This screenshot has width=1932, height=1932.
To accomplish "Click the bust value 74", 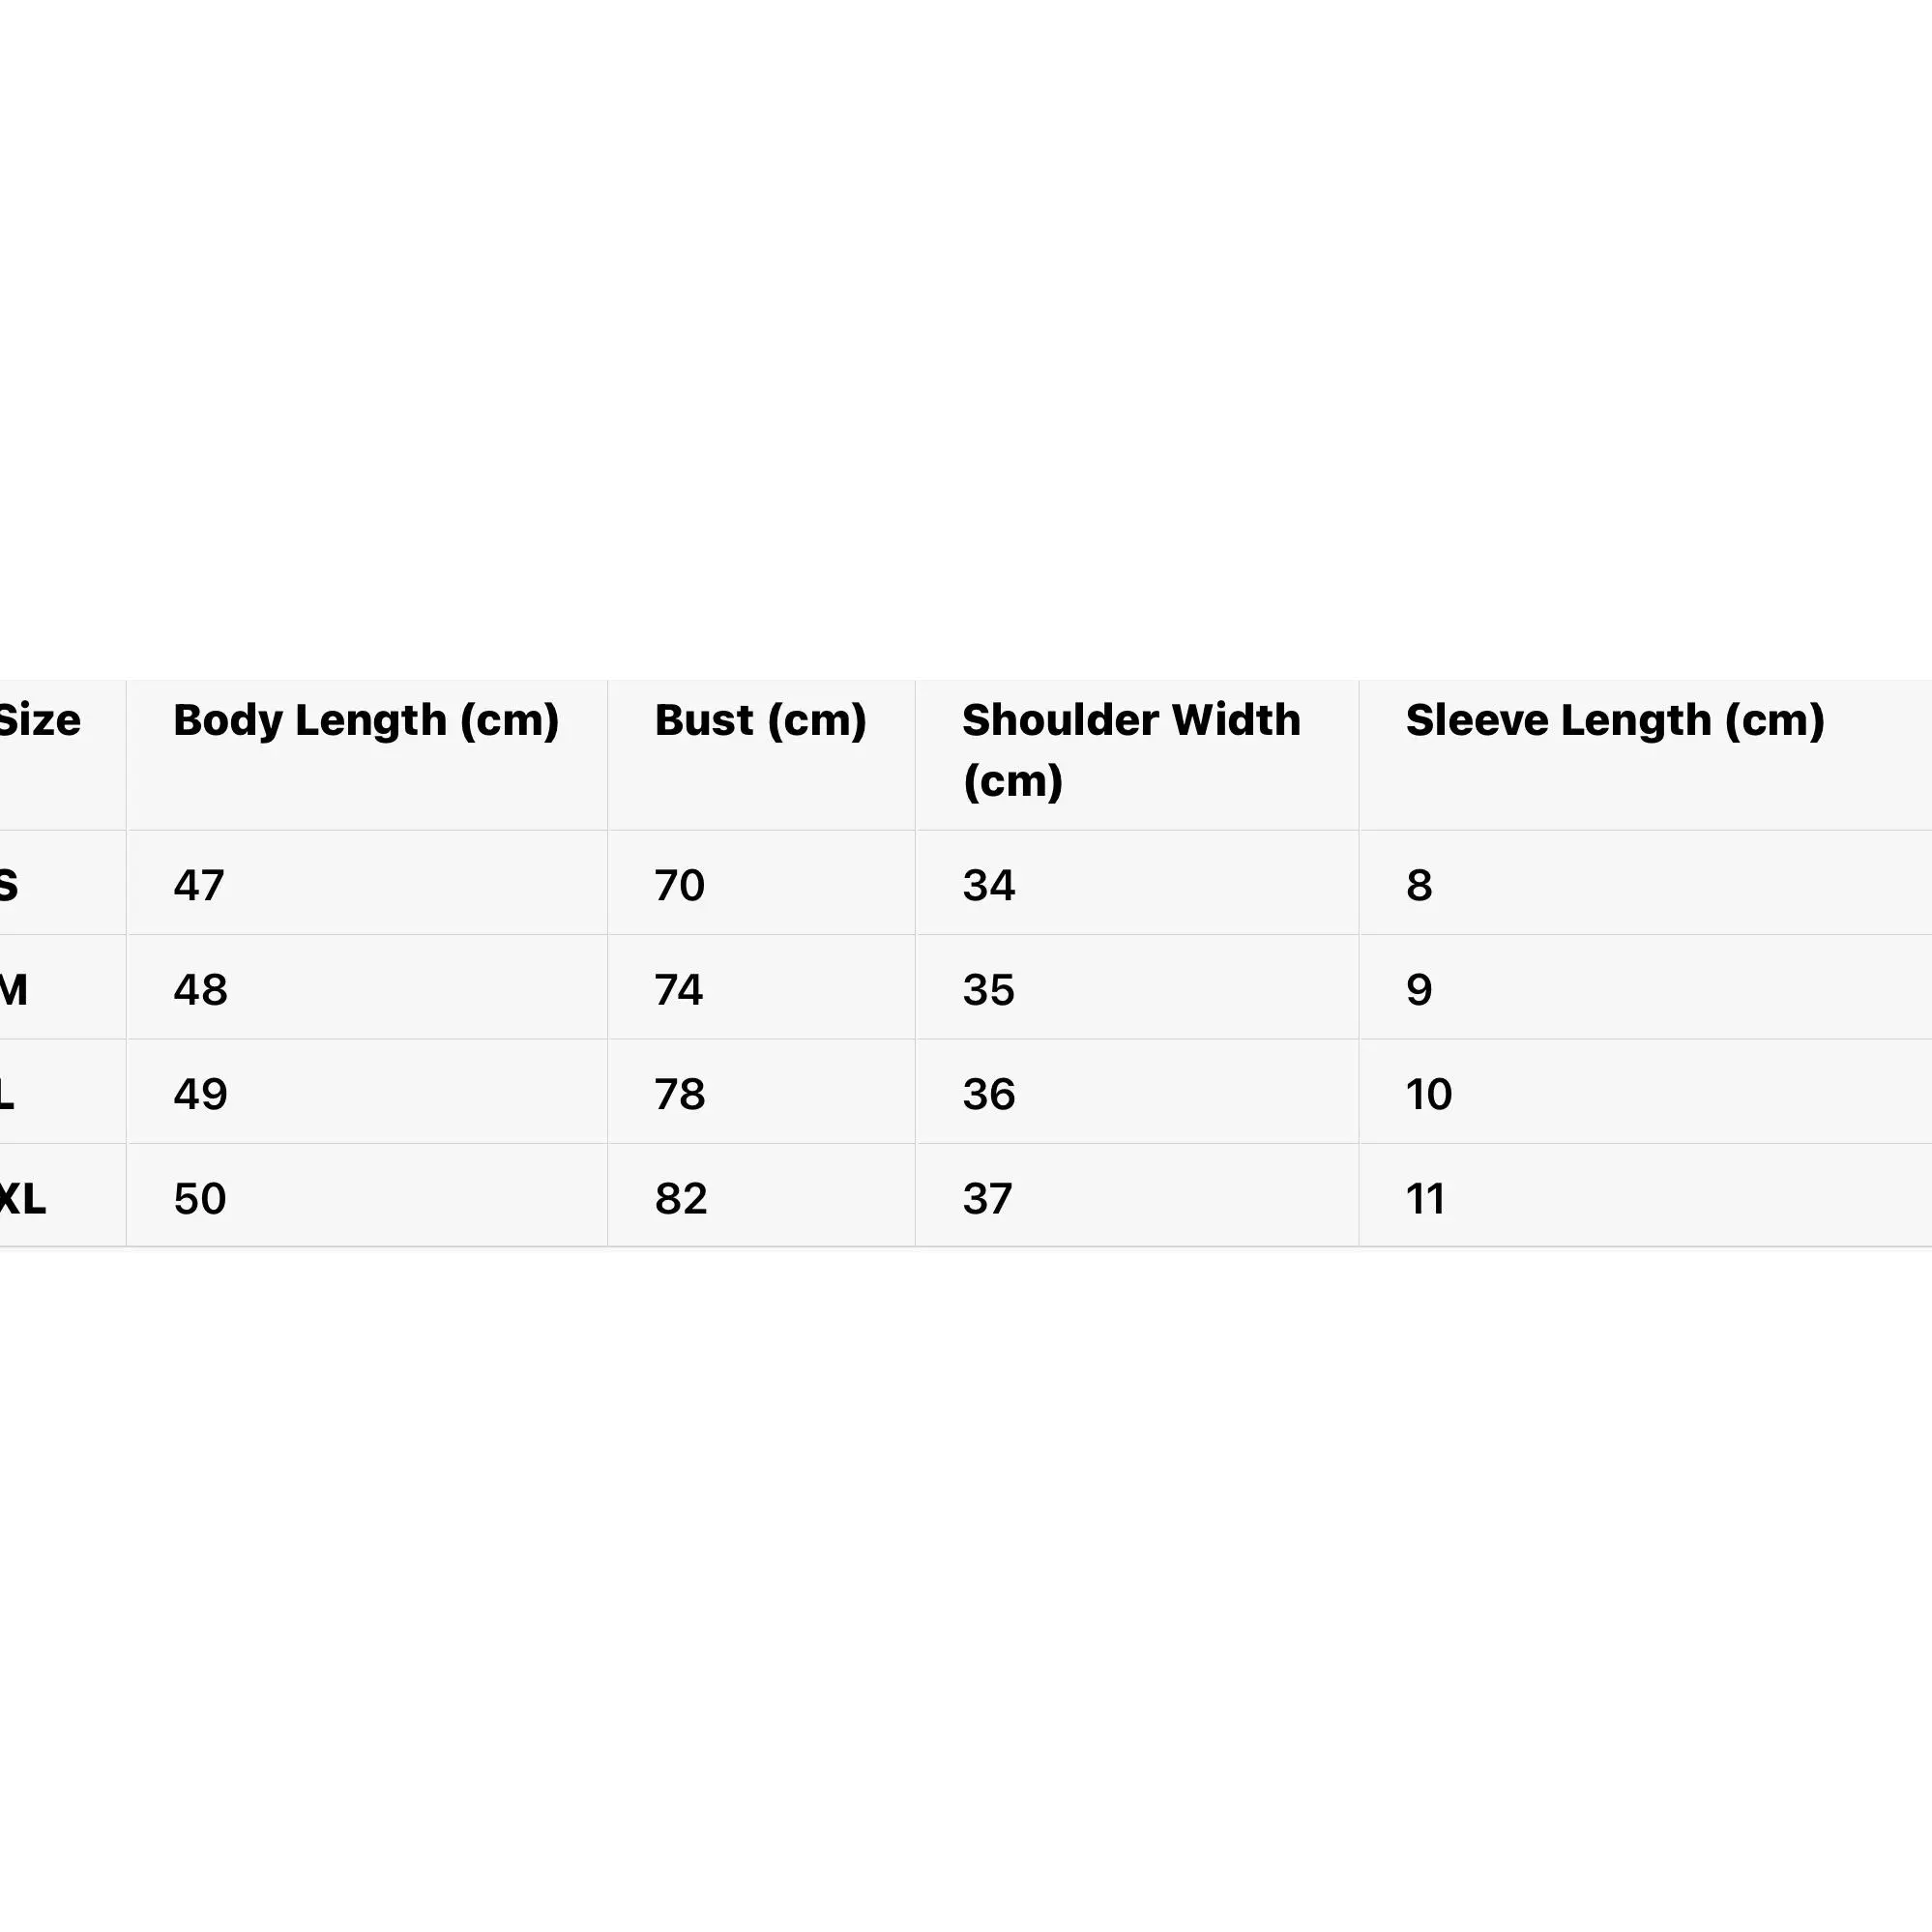I will pos(679,990).
